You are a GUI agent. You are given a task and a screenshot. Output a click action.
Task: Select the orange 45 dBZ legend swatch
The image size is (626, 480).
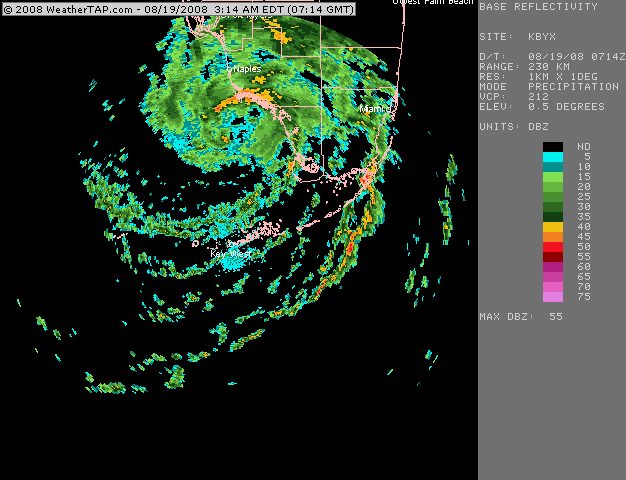tap(553, 237)
